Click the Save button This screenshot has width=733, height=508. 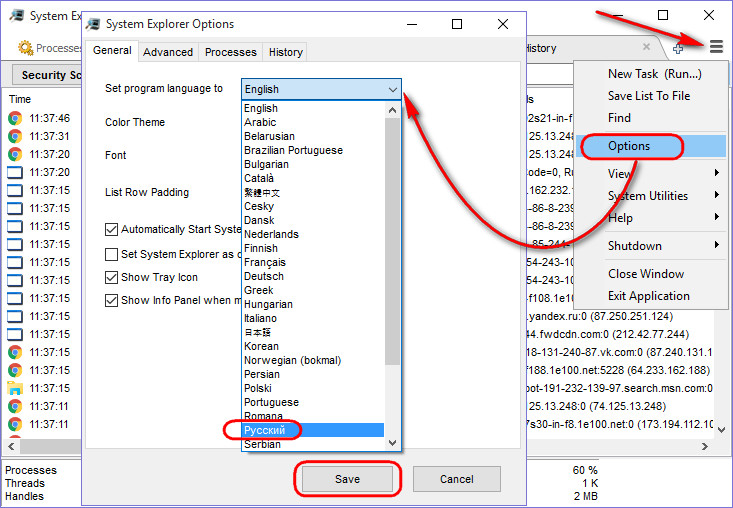tap(347, 479)
